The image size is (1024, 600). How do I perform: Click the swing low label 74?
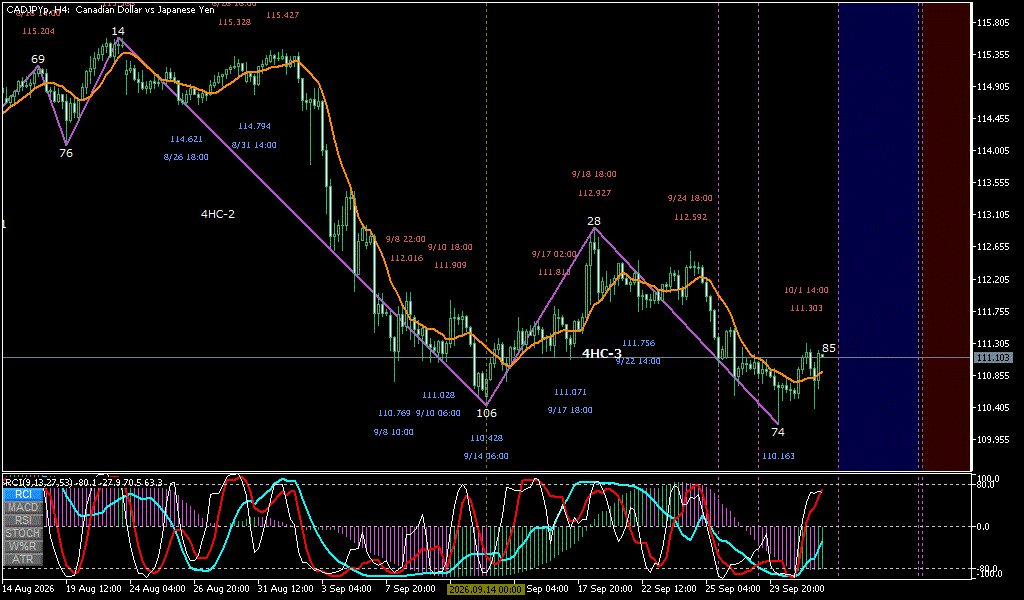[x=778, y=432]
